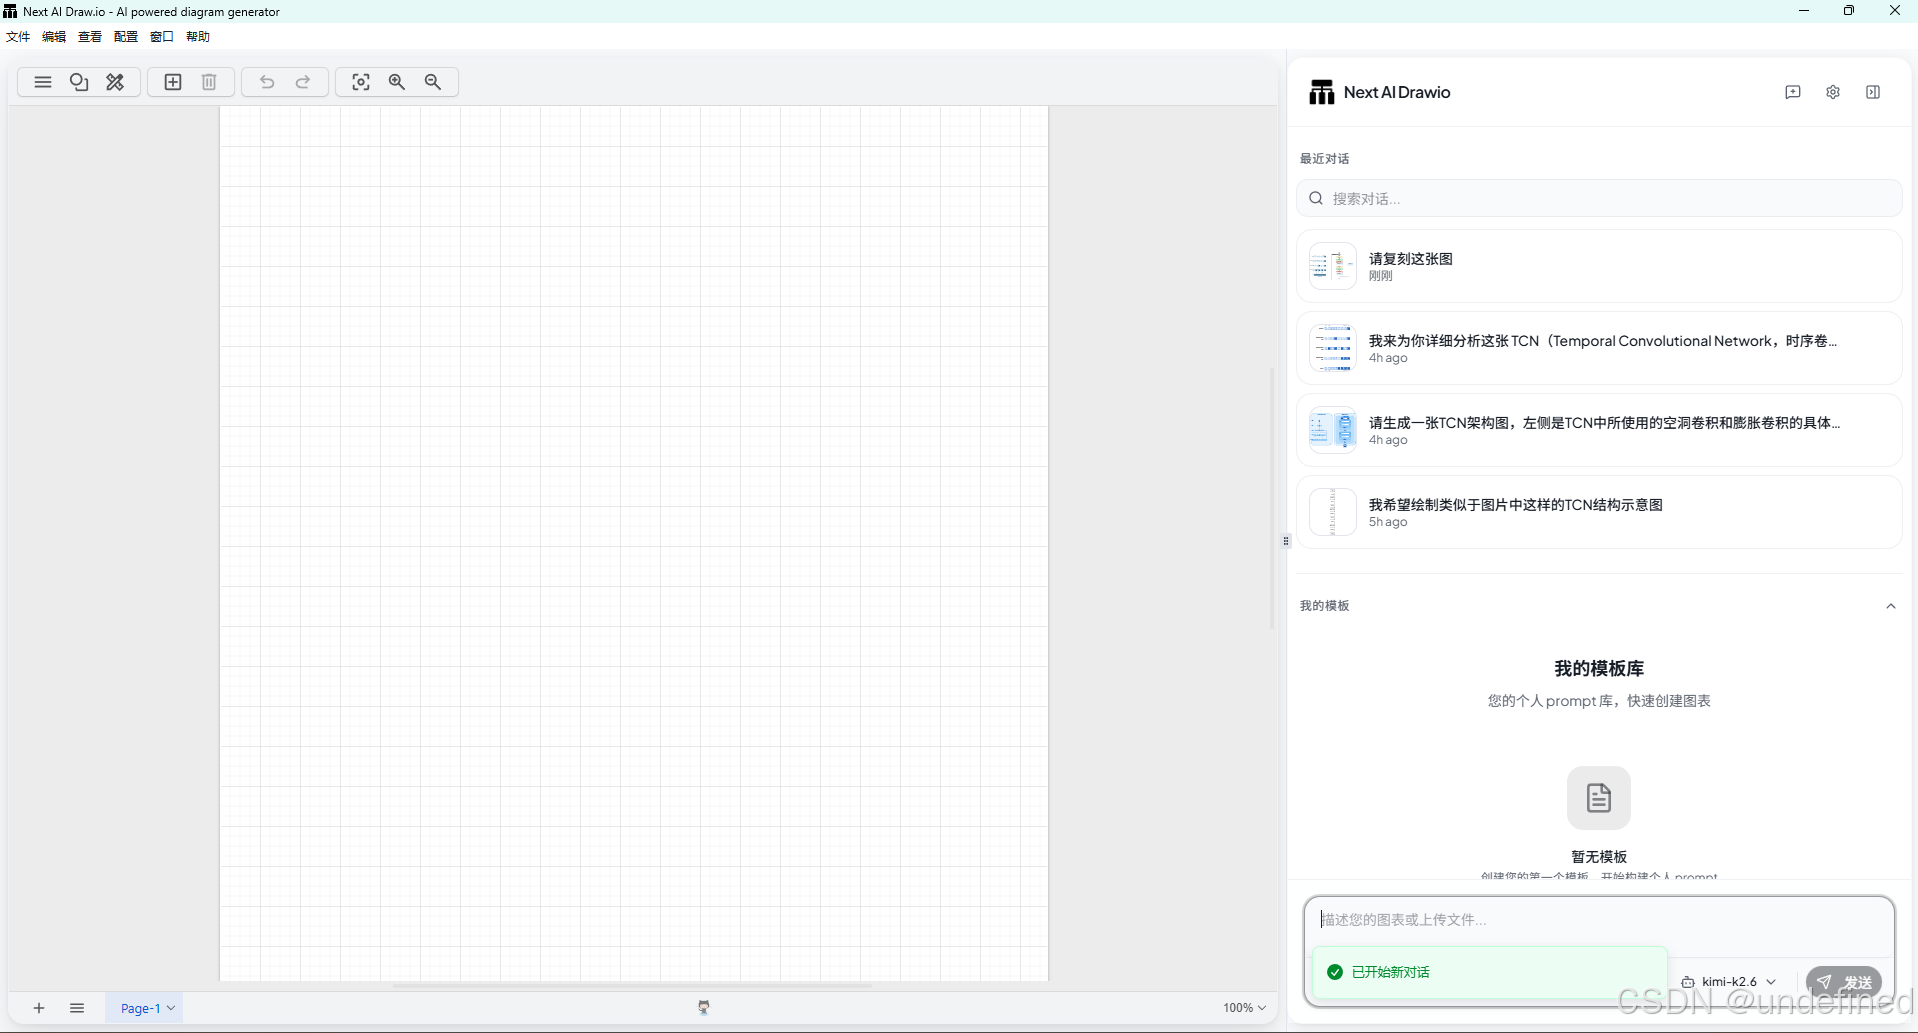
Task: Open the kimi-k2.6 model selector
Action: (1729, 982)
